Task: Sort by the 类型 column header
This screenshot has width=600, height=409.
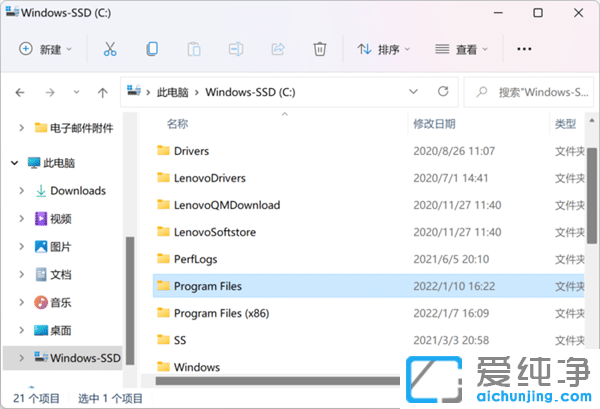Action: 566,124
